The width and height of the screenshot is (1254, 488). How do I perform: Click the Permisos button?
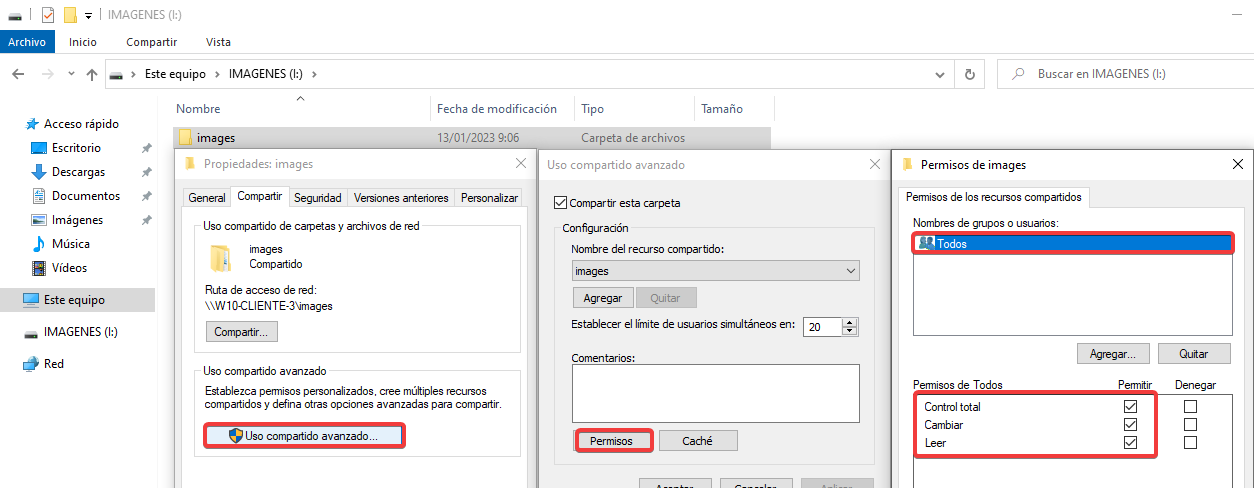pos(613,440)
